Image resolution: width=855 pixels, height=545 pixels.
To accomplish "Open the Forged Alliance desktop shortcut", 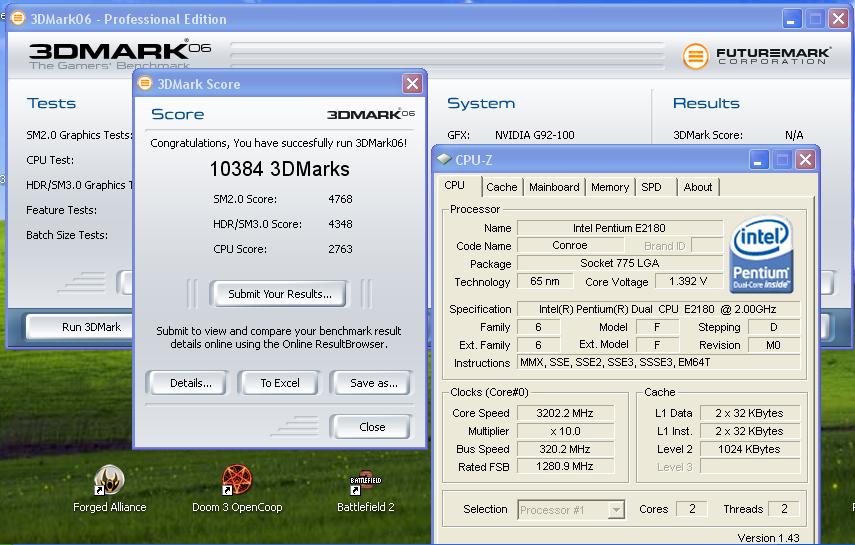I will click(x=109, y=489).
